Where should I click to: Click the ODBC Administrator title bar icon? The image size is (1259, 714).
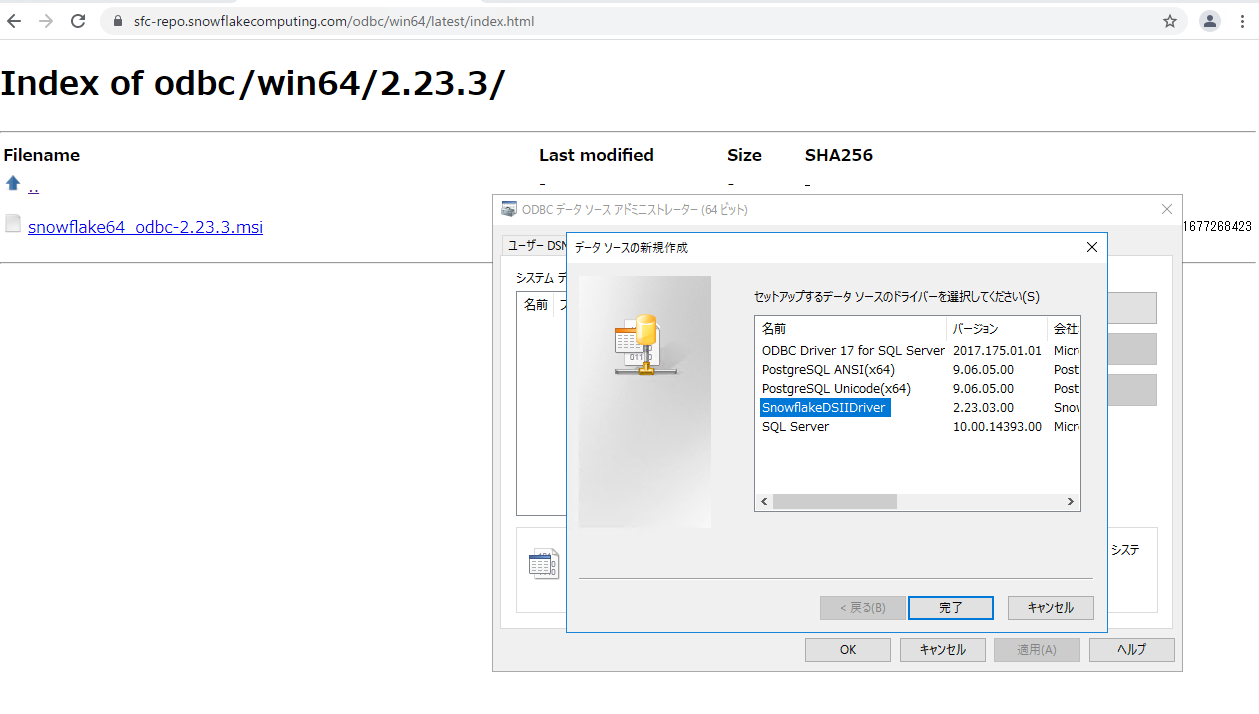click(x=509, y=209)
